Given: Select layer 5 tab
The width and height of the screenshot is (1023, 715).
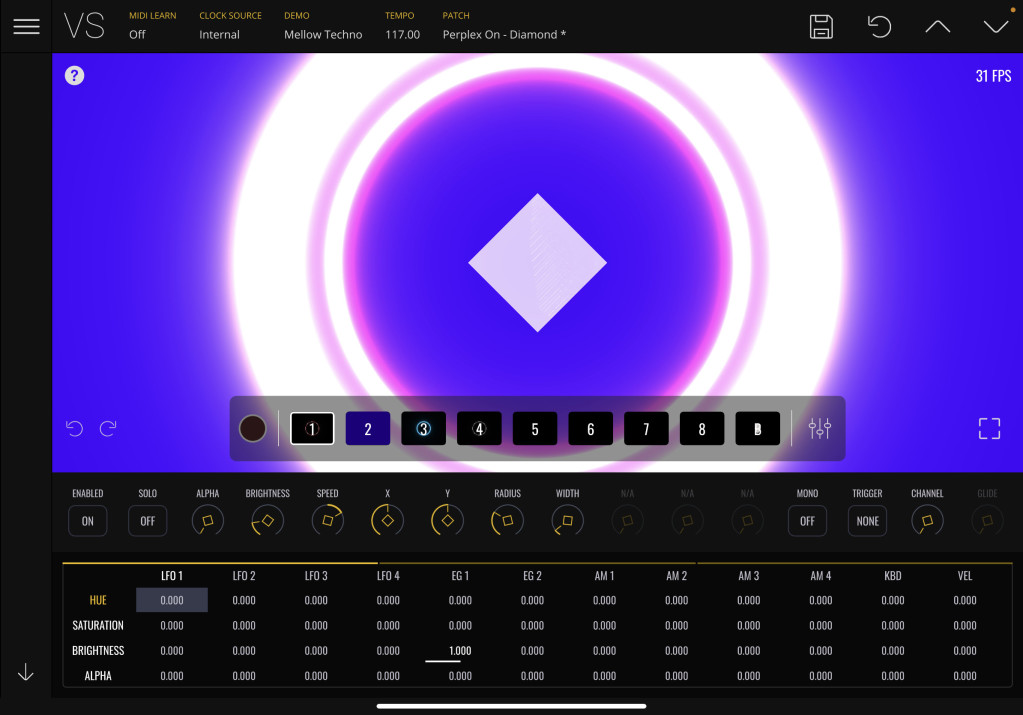Looking at the screenshot, I should pos(534,429).
